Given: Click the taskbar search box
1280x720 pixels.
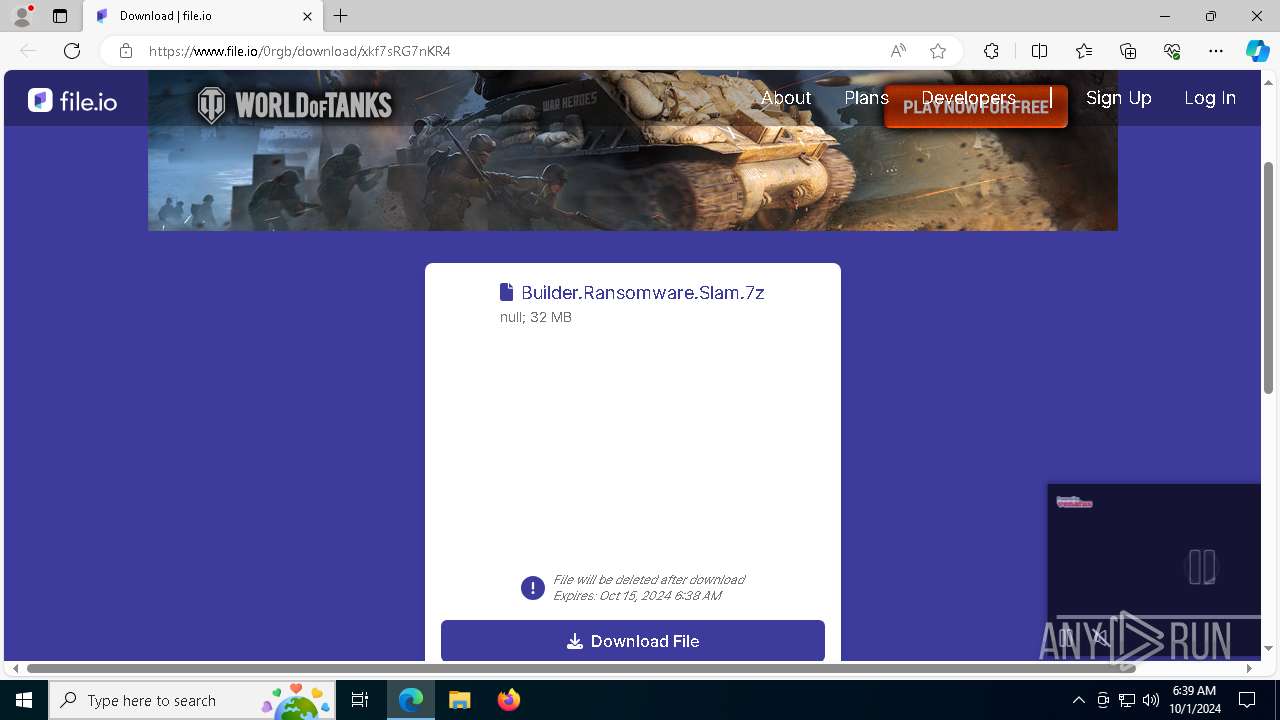Looking at the screenshot, I should pos(192,700).
